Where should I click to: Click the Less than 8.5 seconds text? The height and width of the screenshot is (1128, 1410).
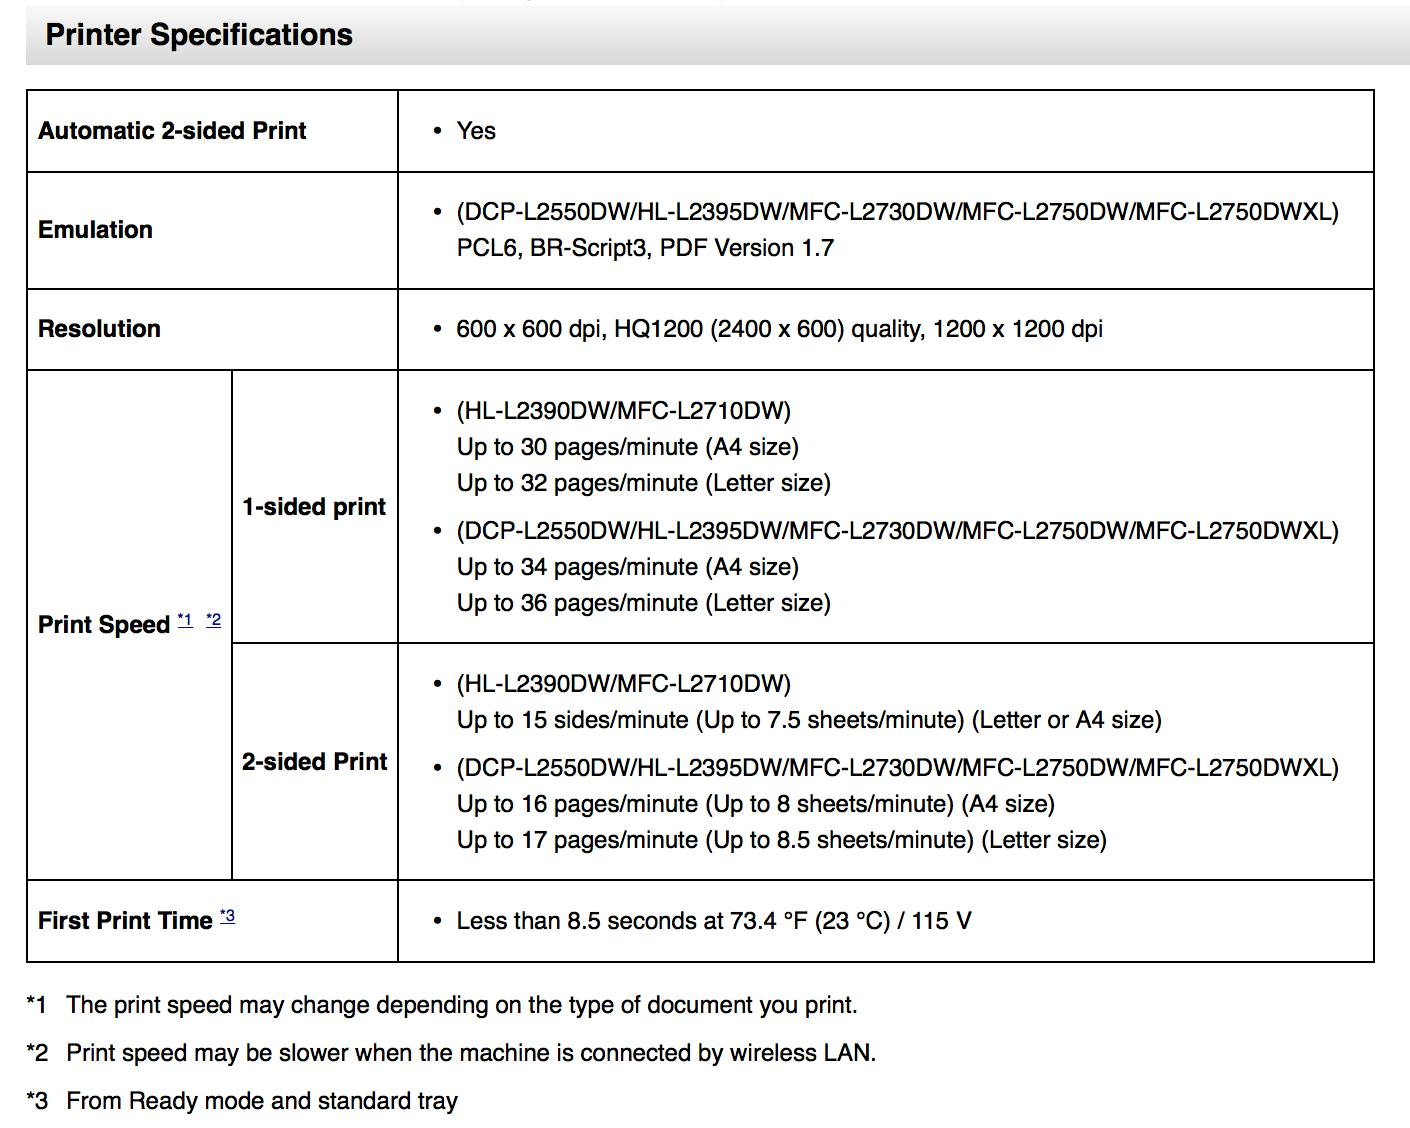[x=713, y=921]
